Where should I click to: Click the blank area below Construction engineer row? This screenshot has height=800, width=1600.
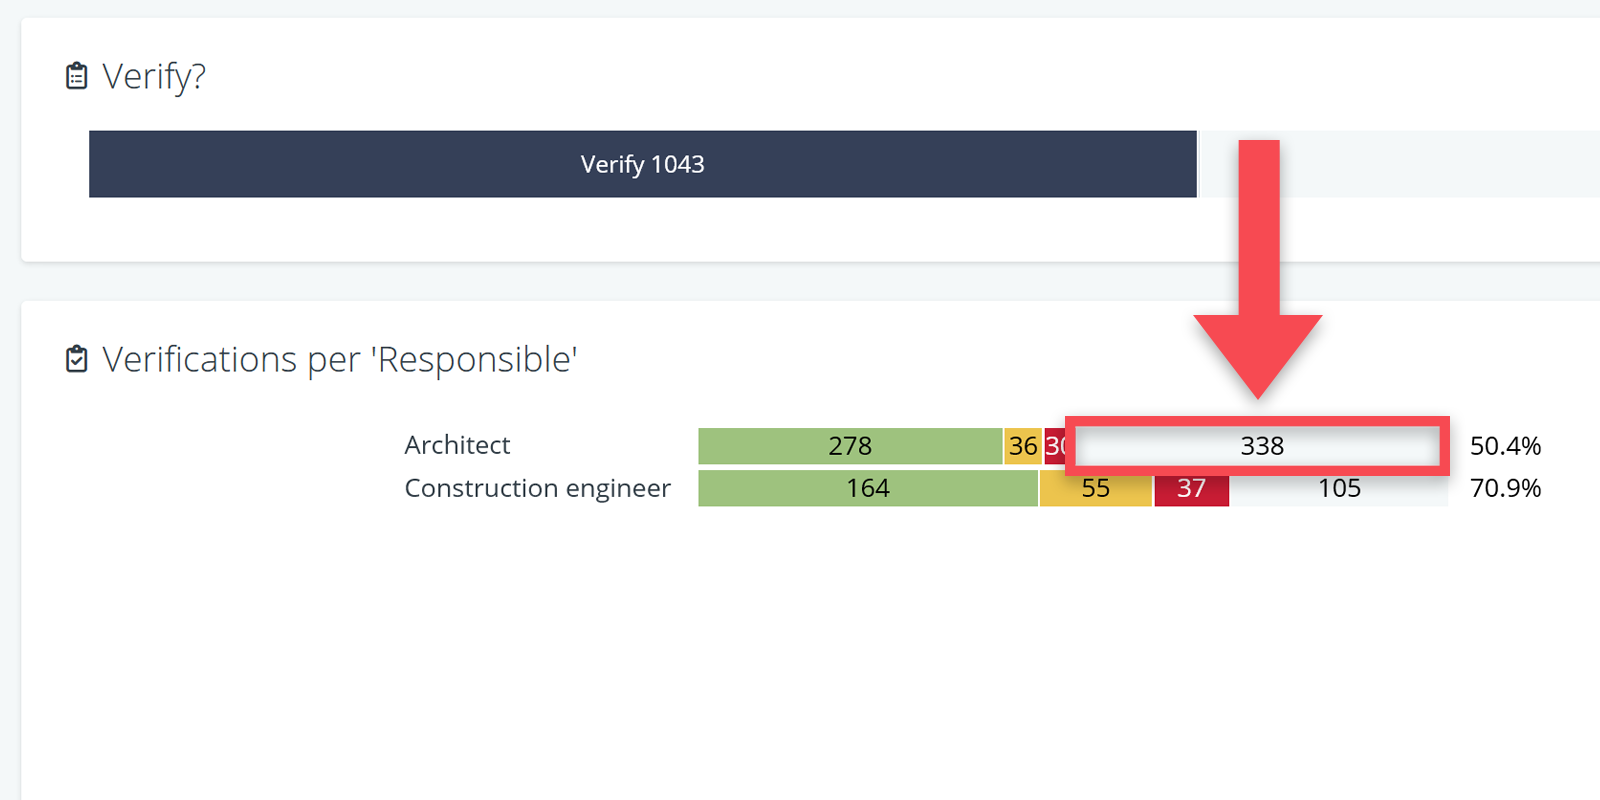800,650
